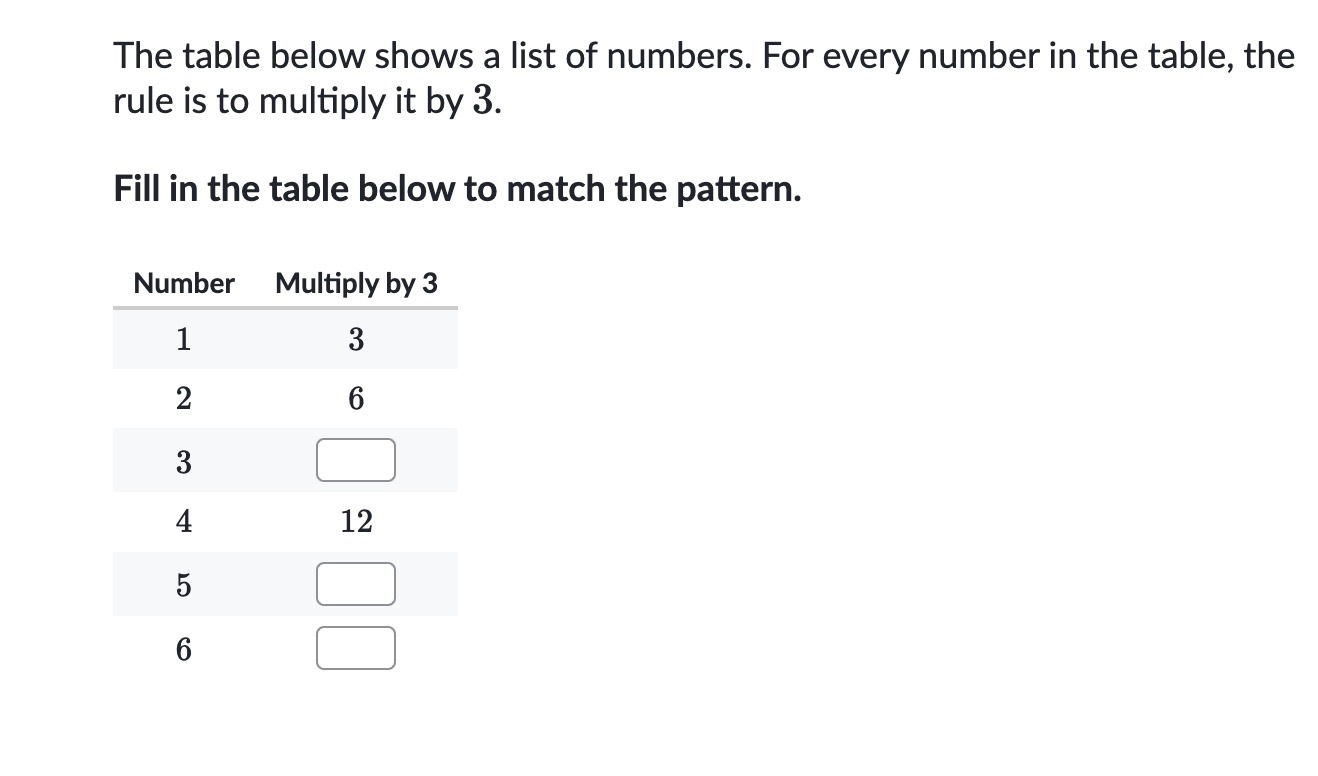
Task: Click the answer box beside number 5
Action: pyautogui.click(x=356, y=584)
